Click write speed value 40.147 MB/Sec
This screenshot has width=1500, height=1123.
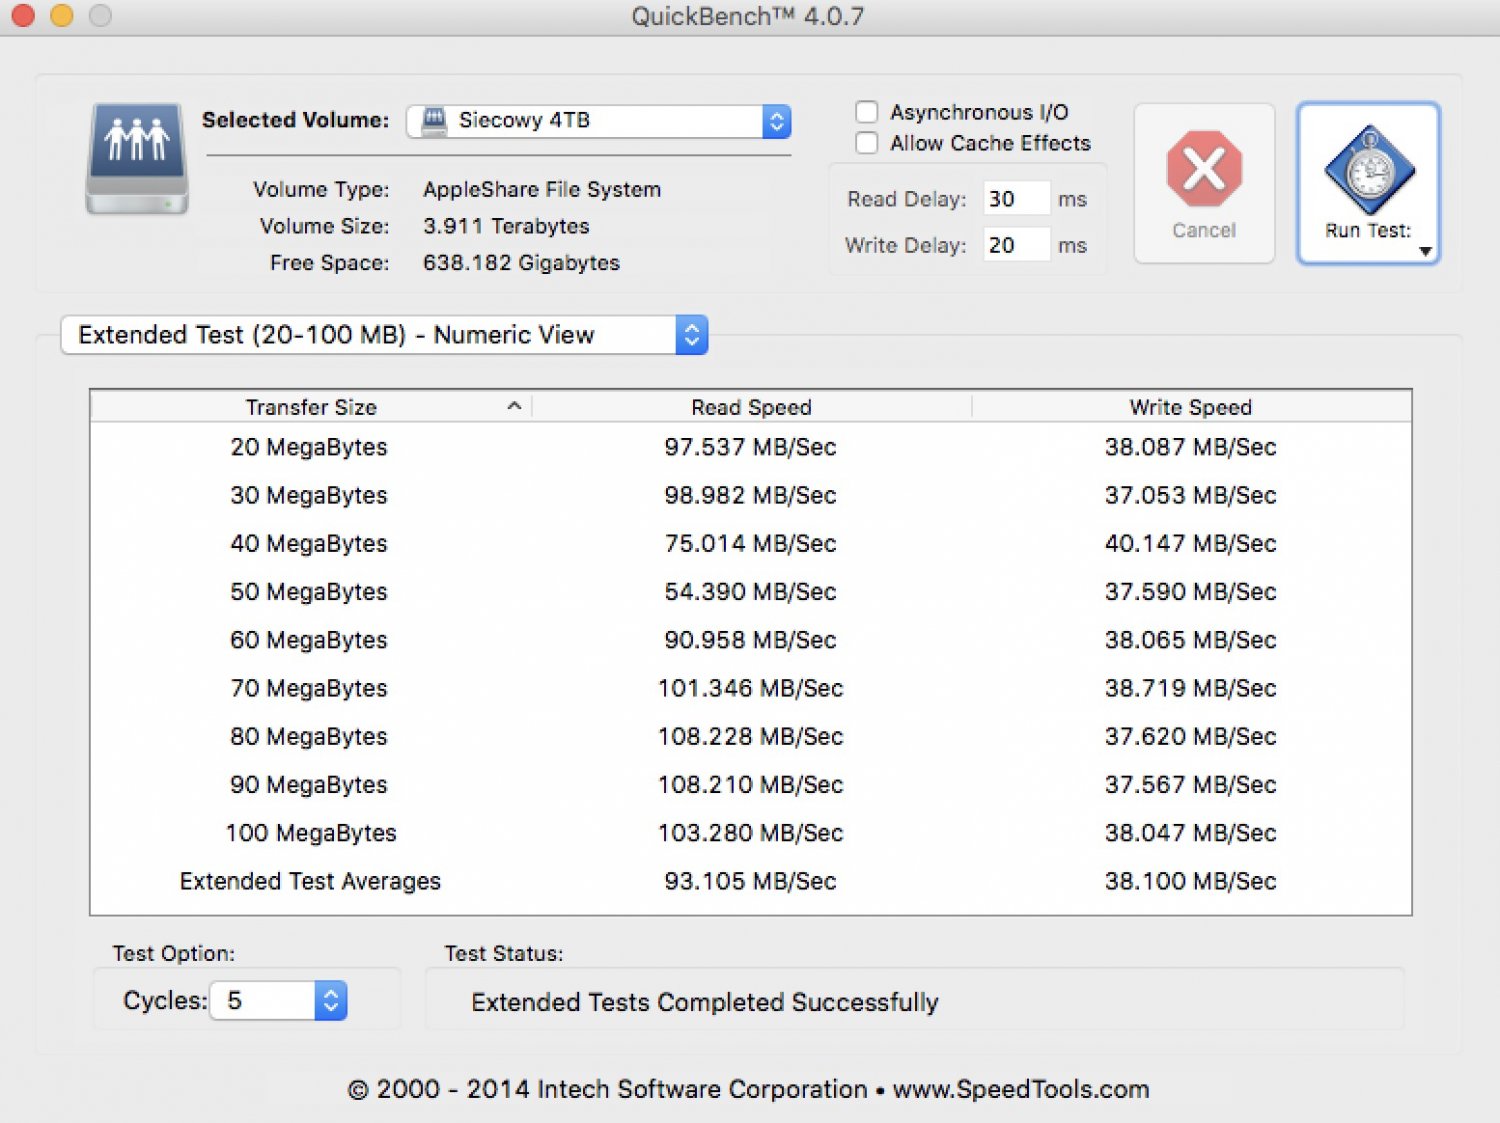click(x=1190, y=543)
